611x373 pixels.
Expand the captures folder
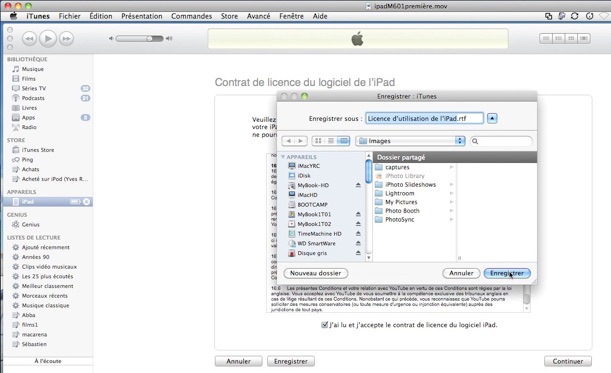(451, 167)
